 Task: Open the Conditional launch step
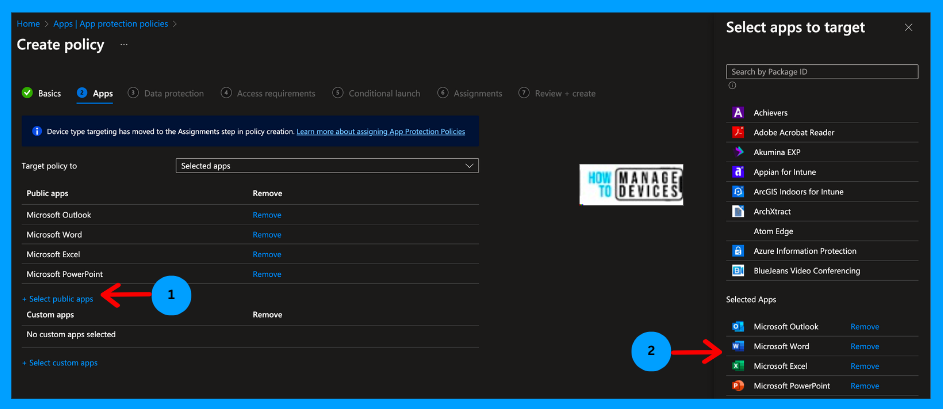[x=376, y=93]
